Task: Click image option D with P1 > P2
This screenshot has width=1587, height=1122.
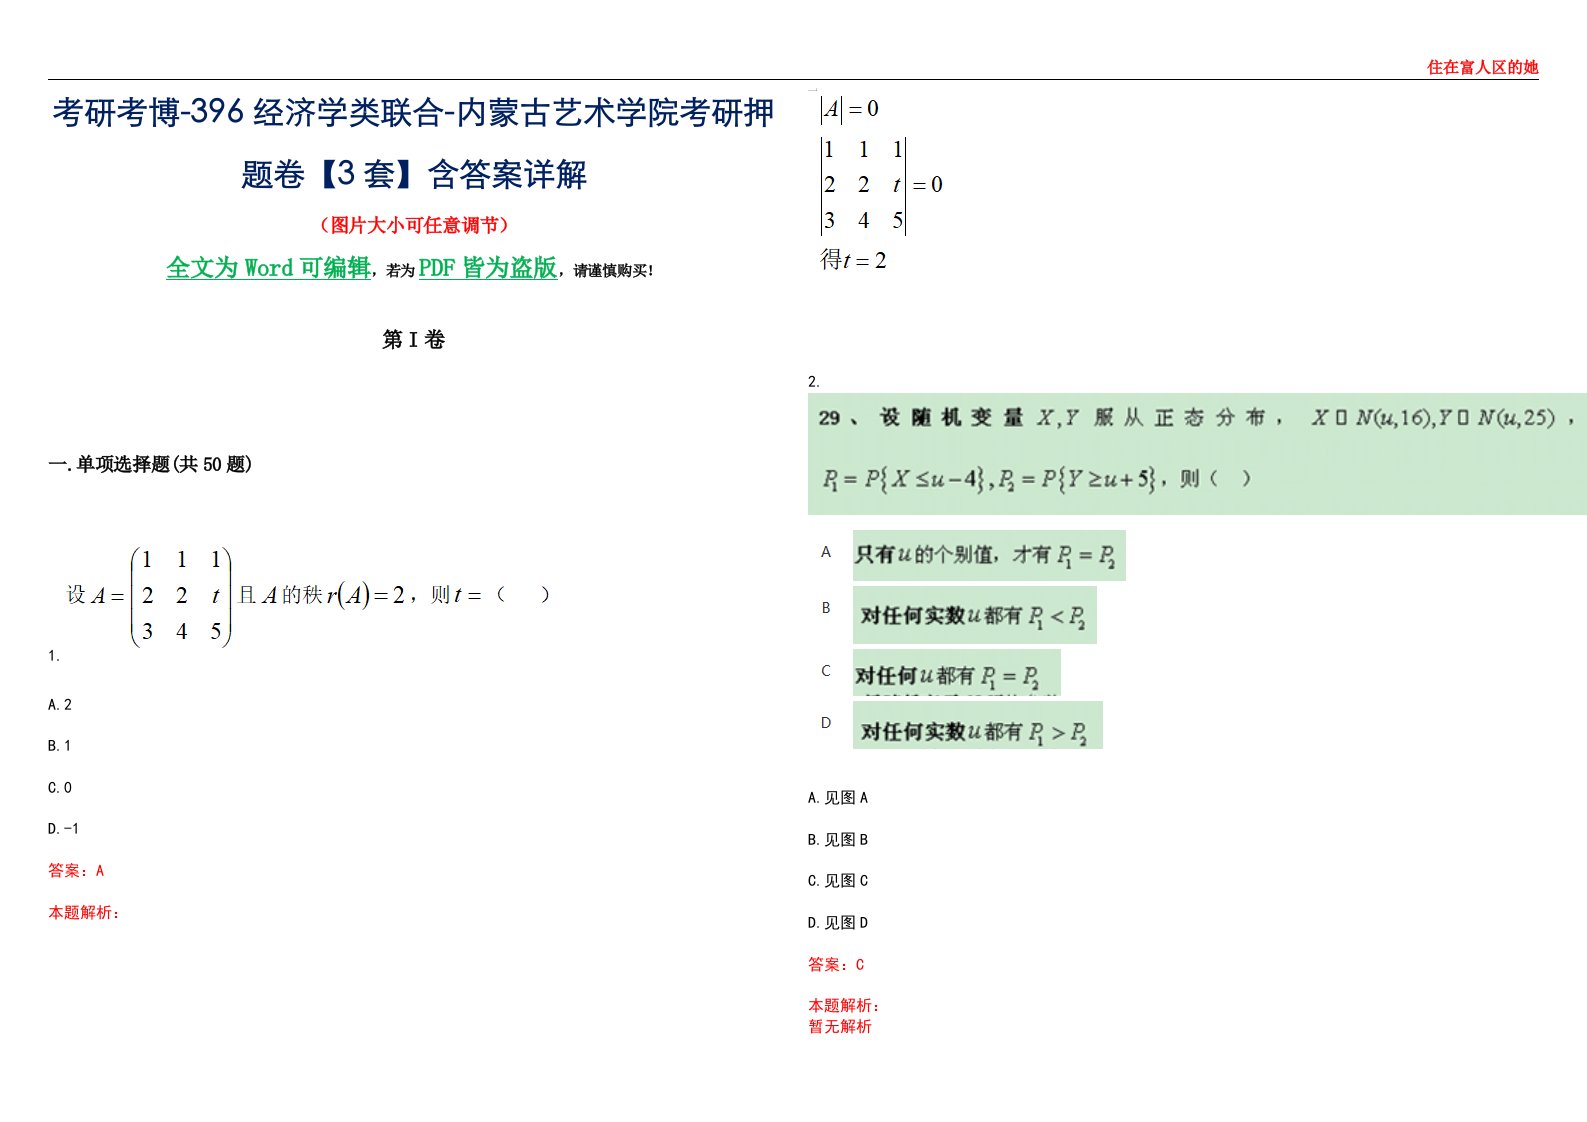Action: click(x=977, y=726)
